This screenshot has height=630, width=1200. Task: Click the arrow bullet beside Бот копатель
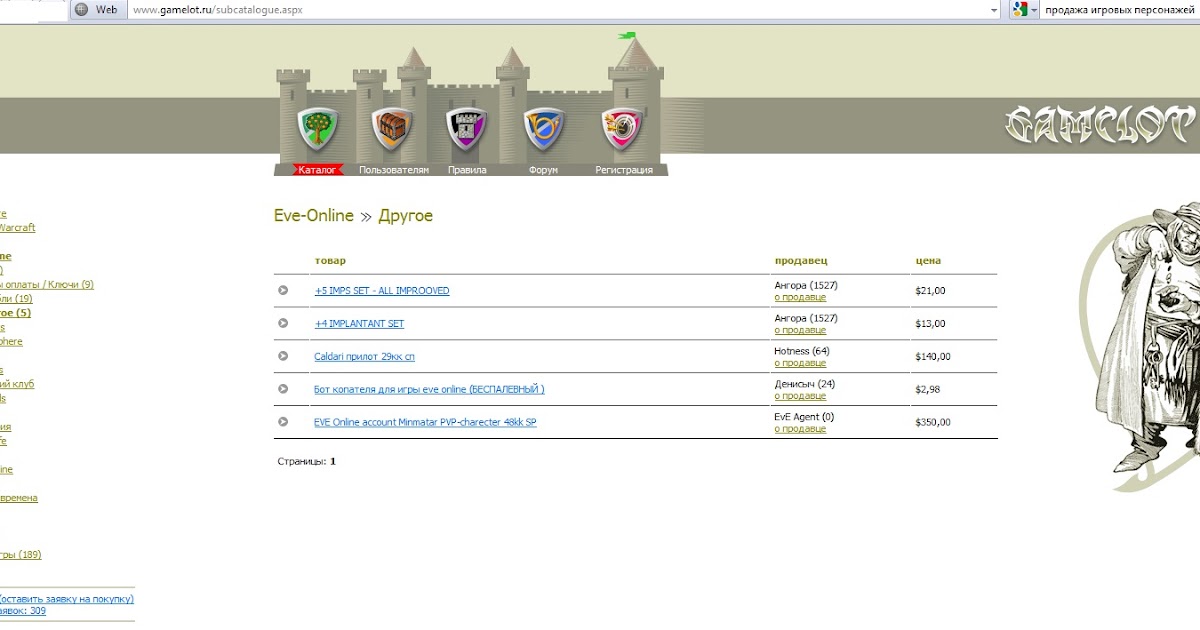point(283,389)
